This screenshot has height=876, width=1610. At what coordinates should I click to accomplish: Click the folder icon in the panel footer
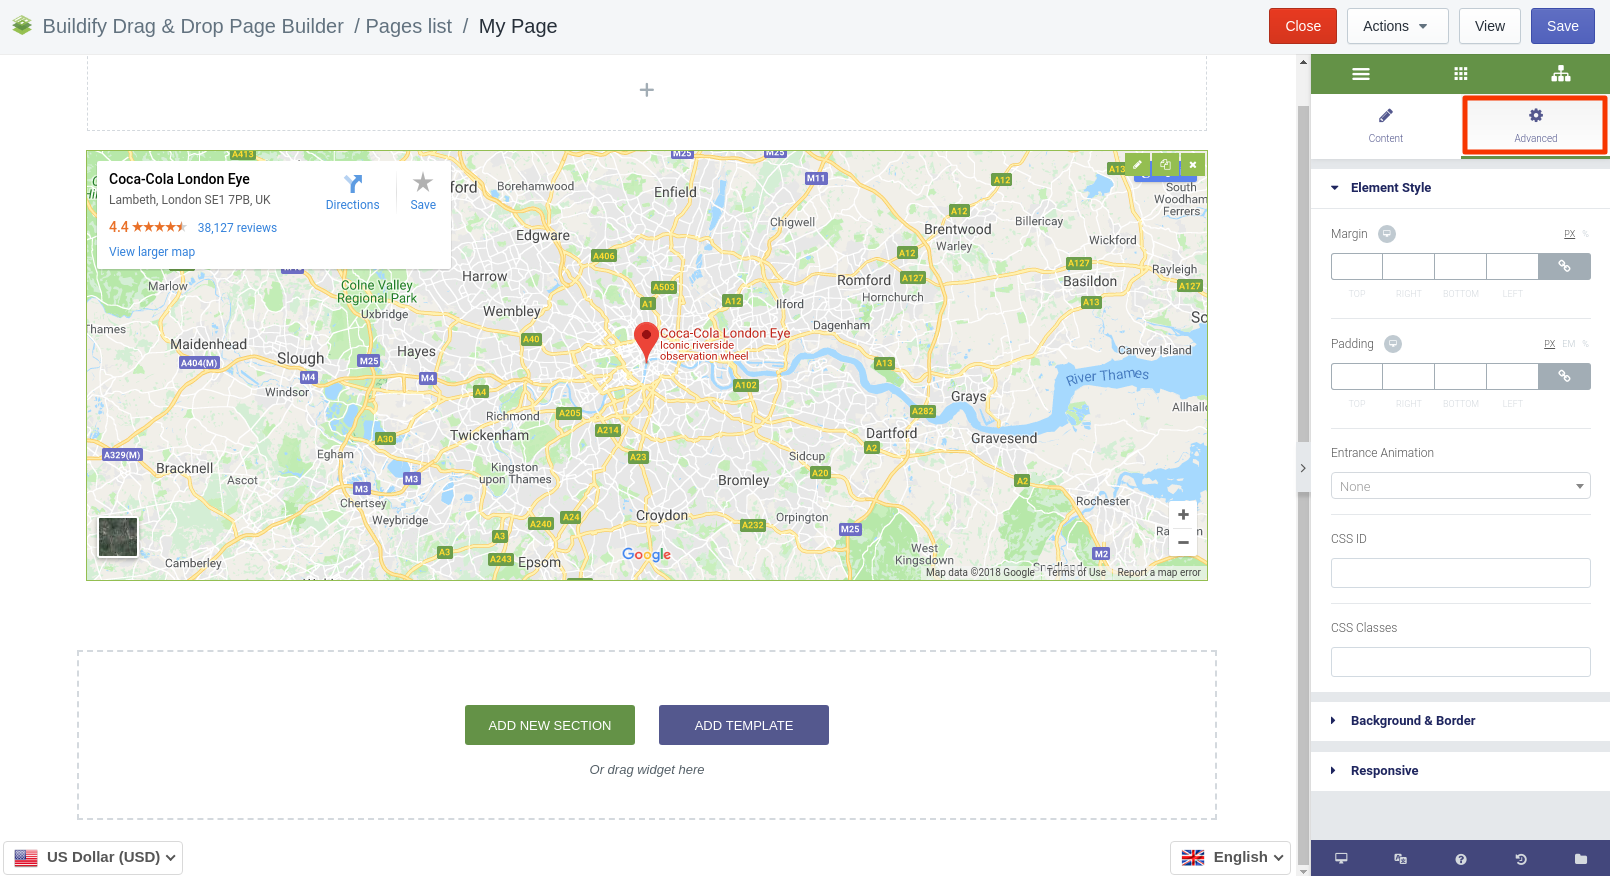click(1581, 859)
